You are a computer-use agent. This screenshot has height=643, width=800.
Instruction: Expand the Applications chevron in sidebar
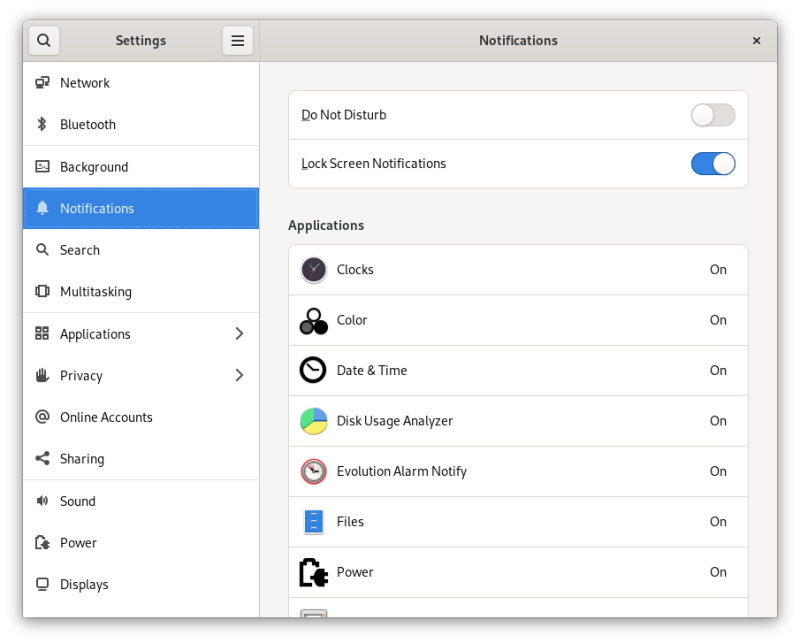tap(239, 334)
